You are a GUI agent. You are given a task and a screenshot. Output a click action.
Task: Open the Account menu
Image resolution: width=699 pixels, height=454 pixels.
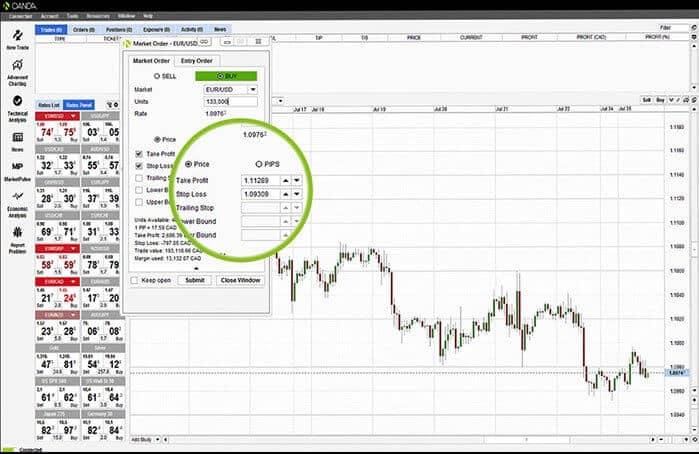coord(50,16)
